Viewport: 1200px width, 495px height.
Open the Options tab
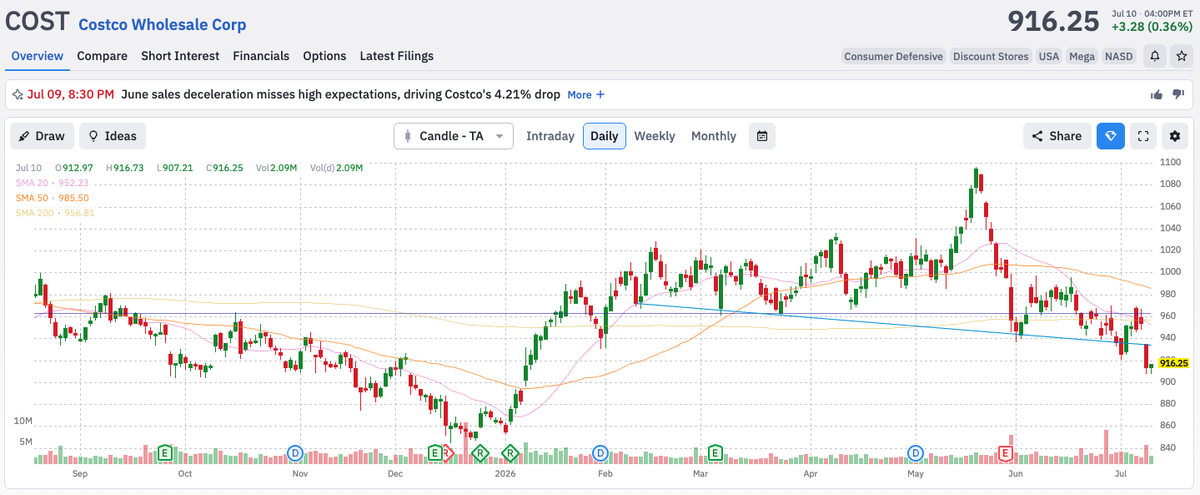click(324, 56)
